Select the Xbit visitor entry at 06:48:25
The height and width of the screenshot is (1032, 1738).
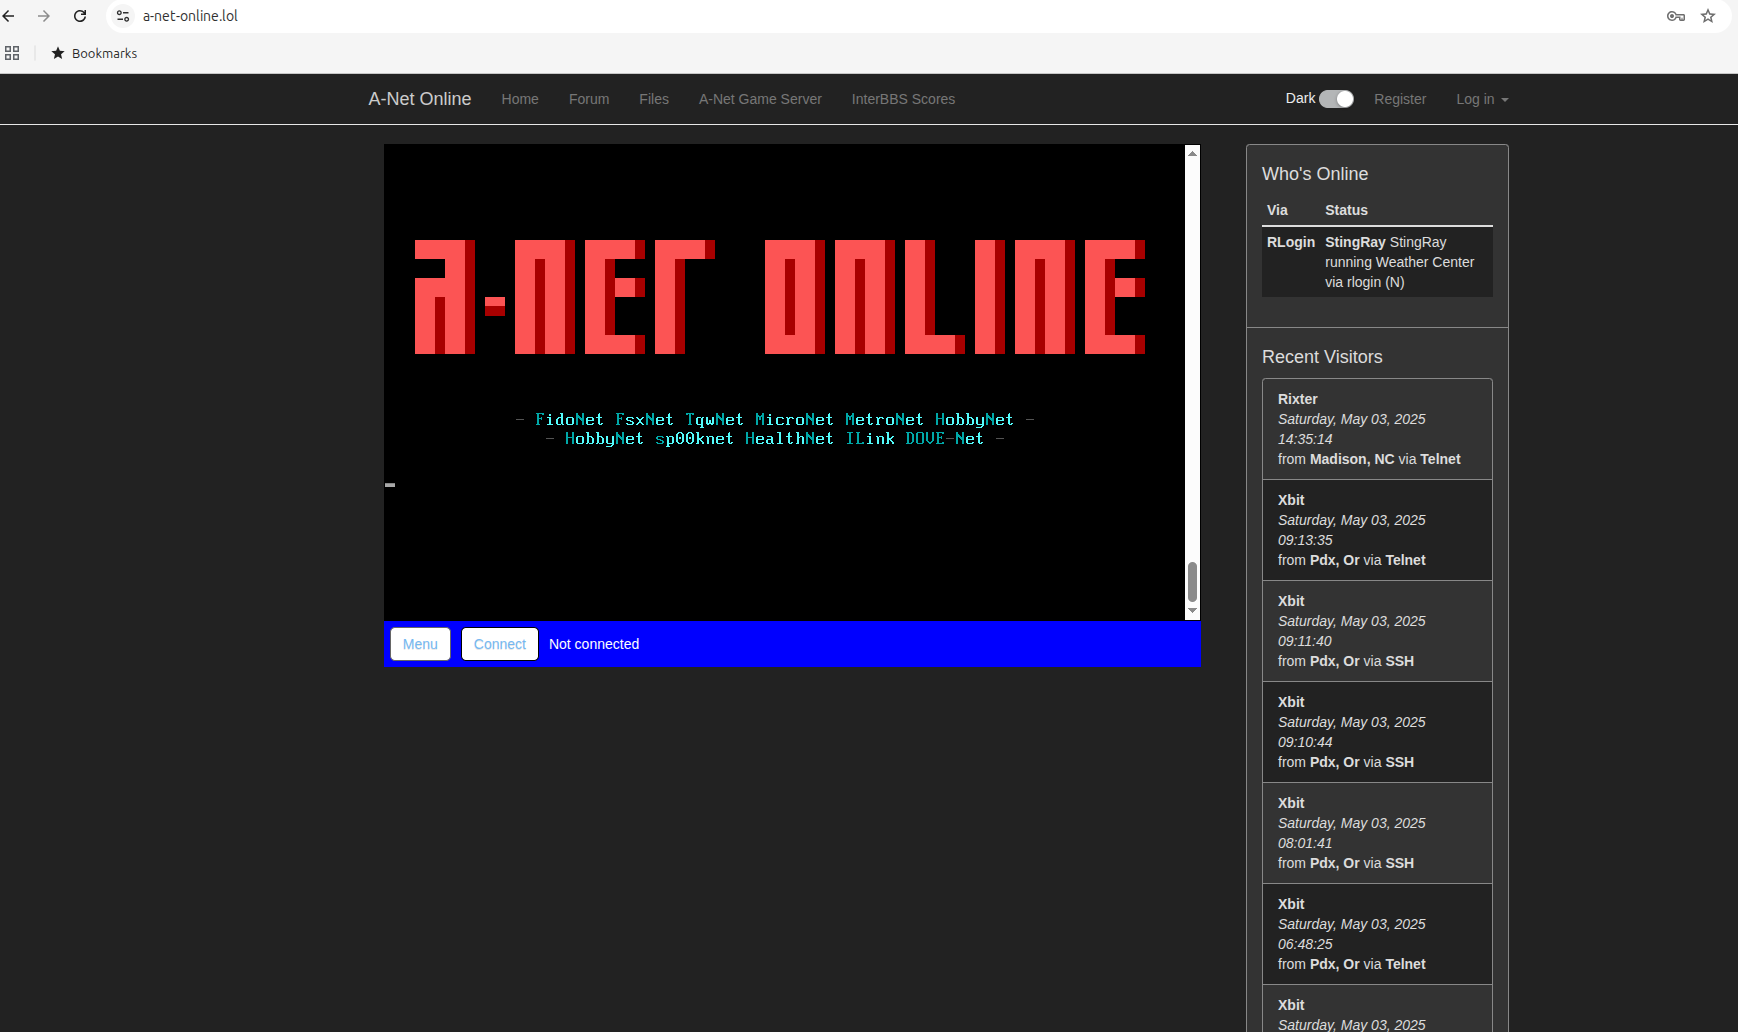click(1377, 934)
